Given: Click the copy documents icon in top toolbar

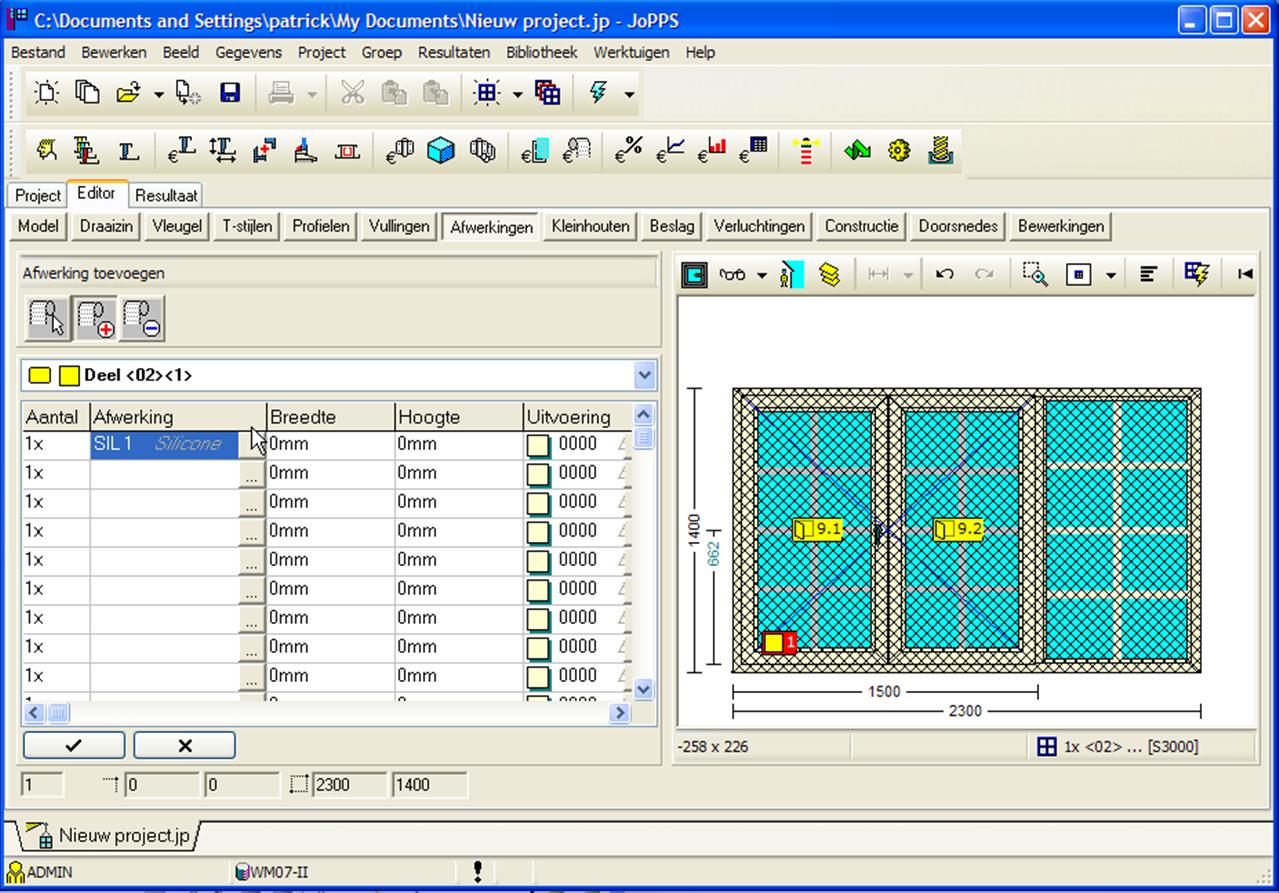Looking at the screenshot, I should point(88,93).
